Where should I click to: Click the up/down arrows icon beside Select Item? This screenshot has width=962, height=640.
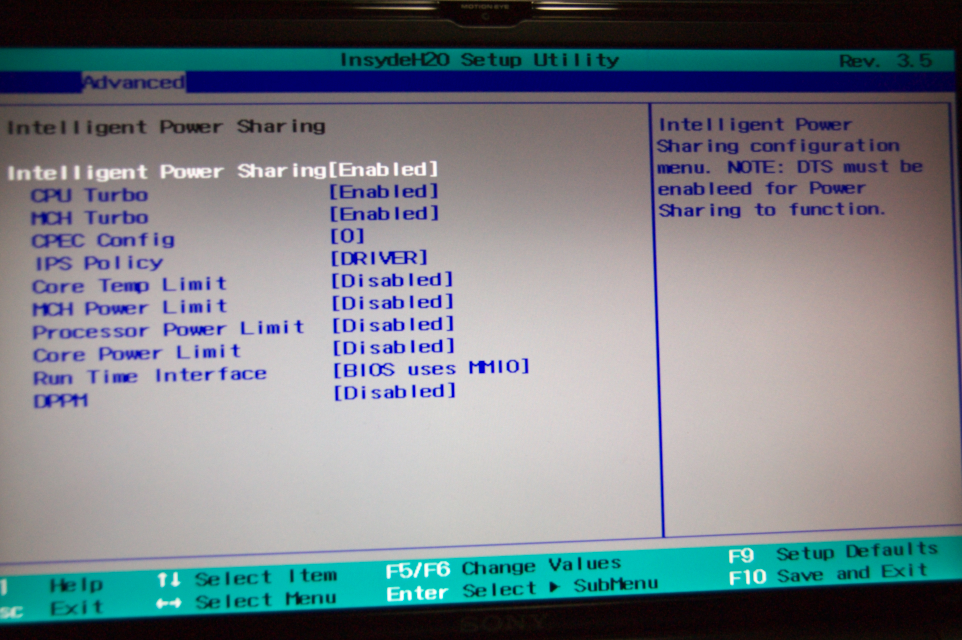[169, 579]
